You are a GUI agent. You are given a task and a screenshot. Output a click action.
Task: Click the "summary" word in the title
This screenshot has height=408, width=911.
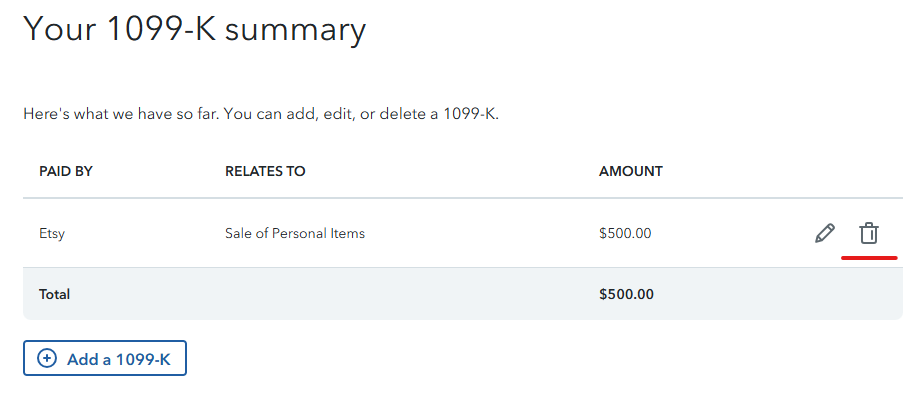click(x=295, y=29)
